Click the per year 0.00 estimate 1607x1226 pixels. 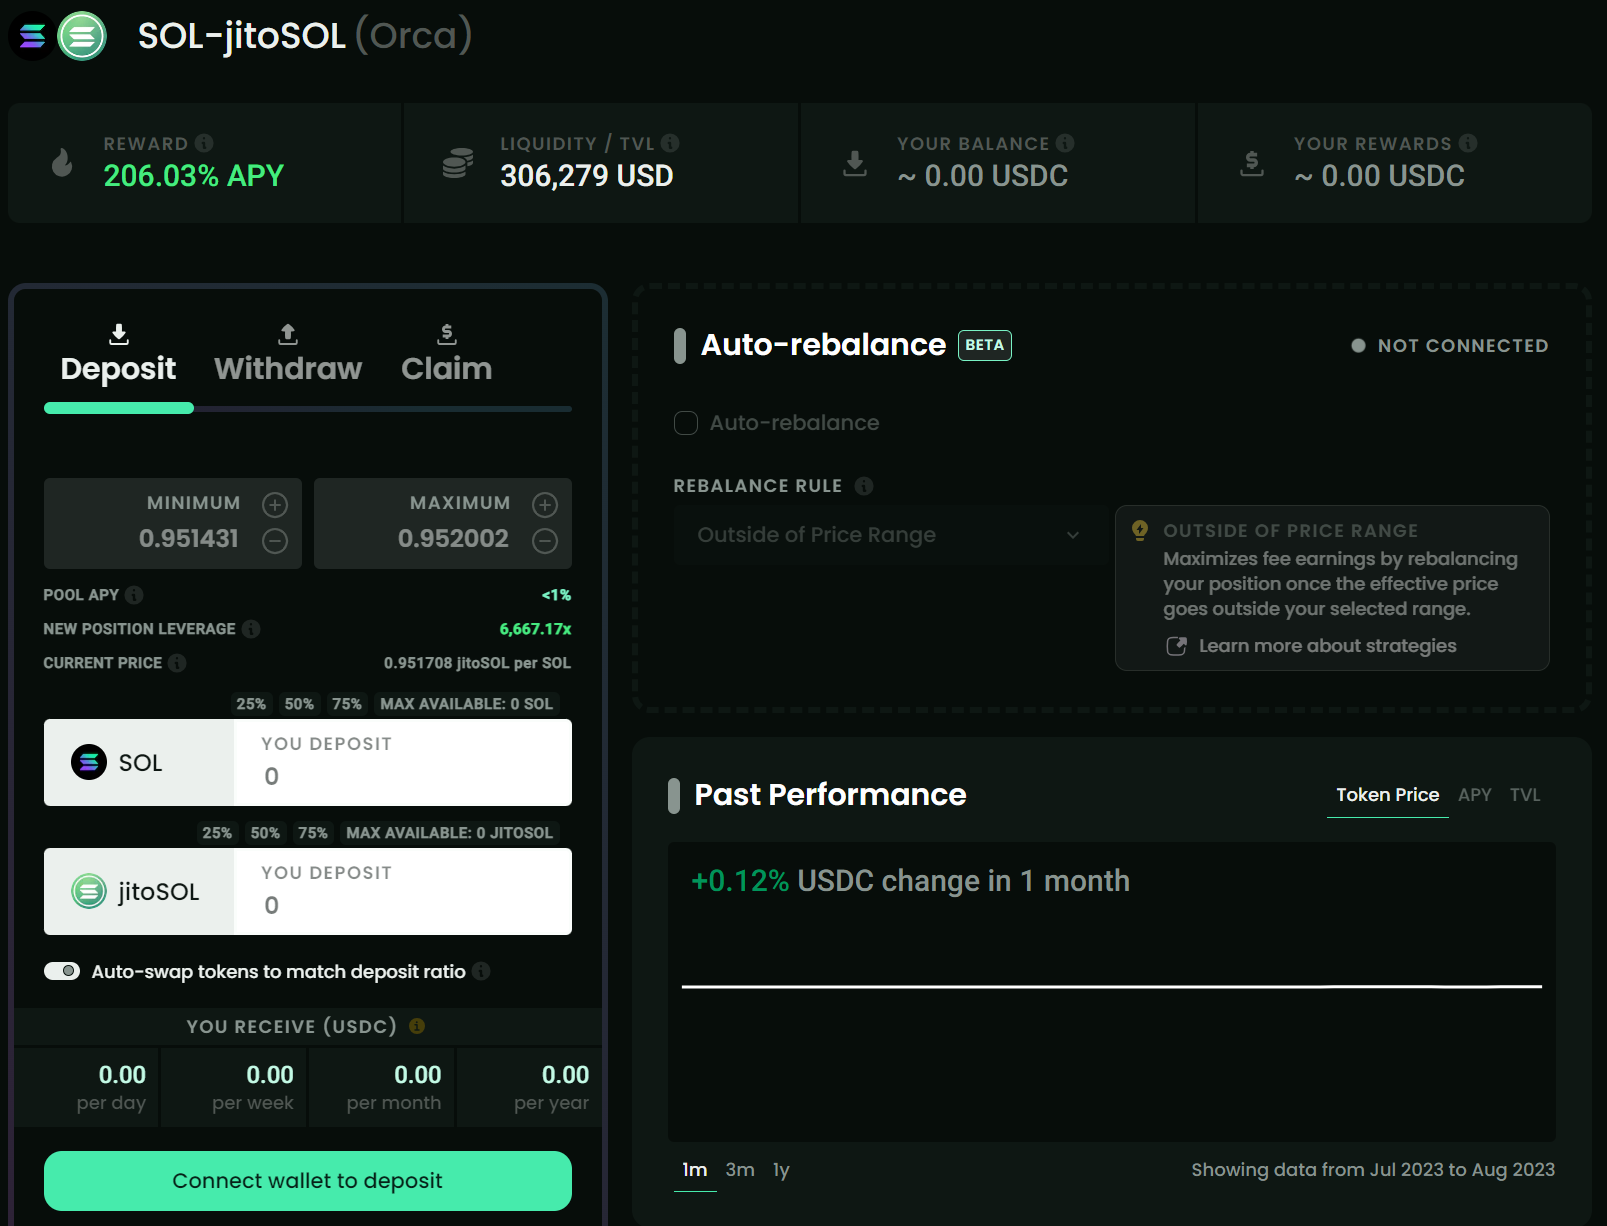pyautogui.click(x=565, y=1075)
